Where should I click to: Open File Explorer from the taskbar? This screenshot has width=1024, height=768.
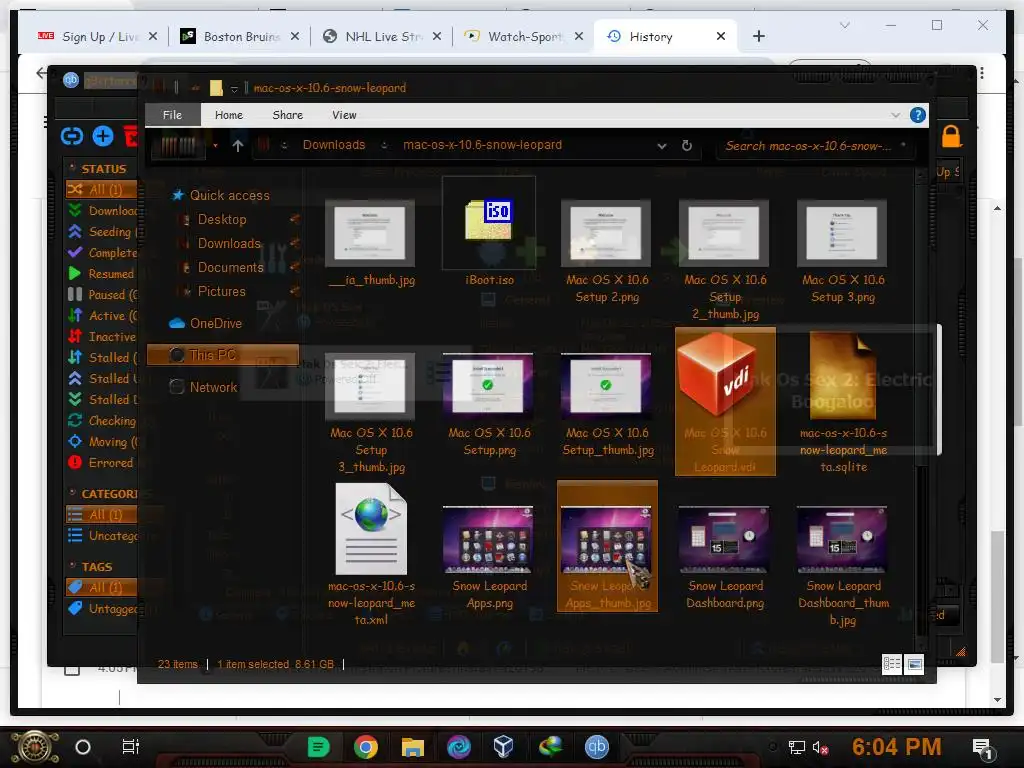(x=413, y=746)
